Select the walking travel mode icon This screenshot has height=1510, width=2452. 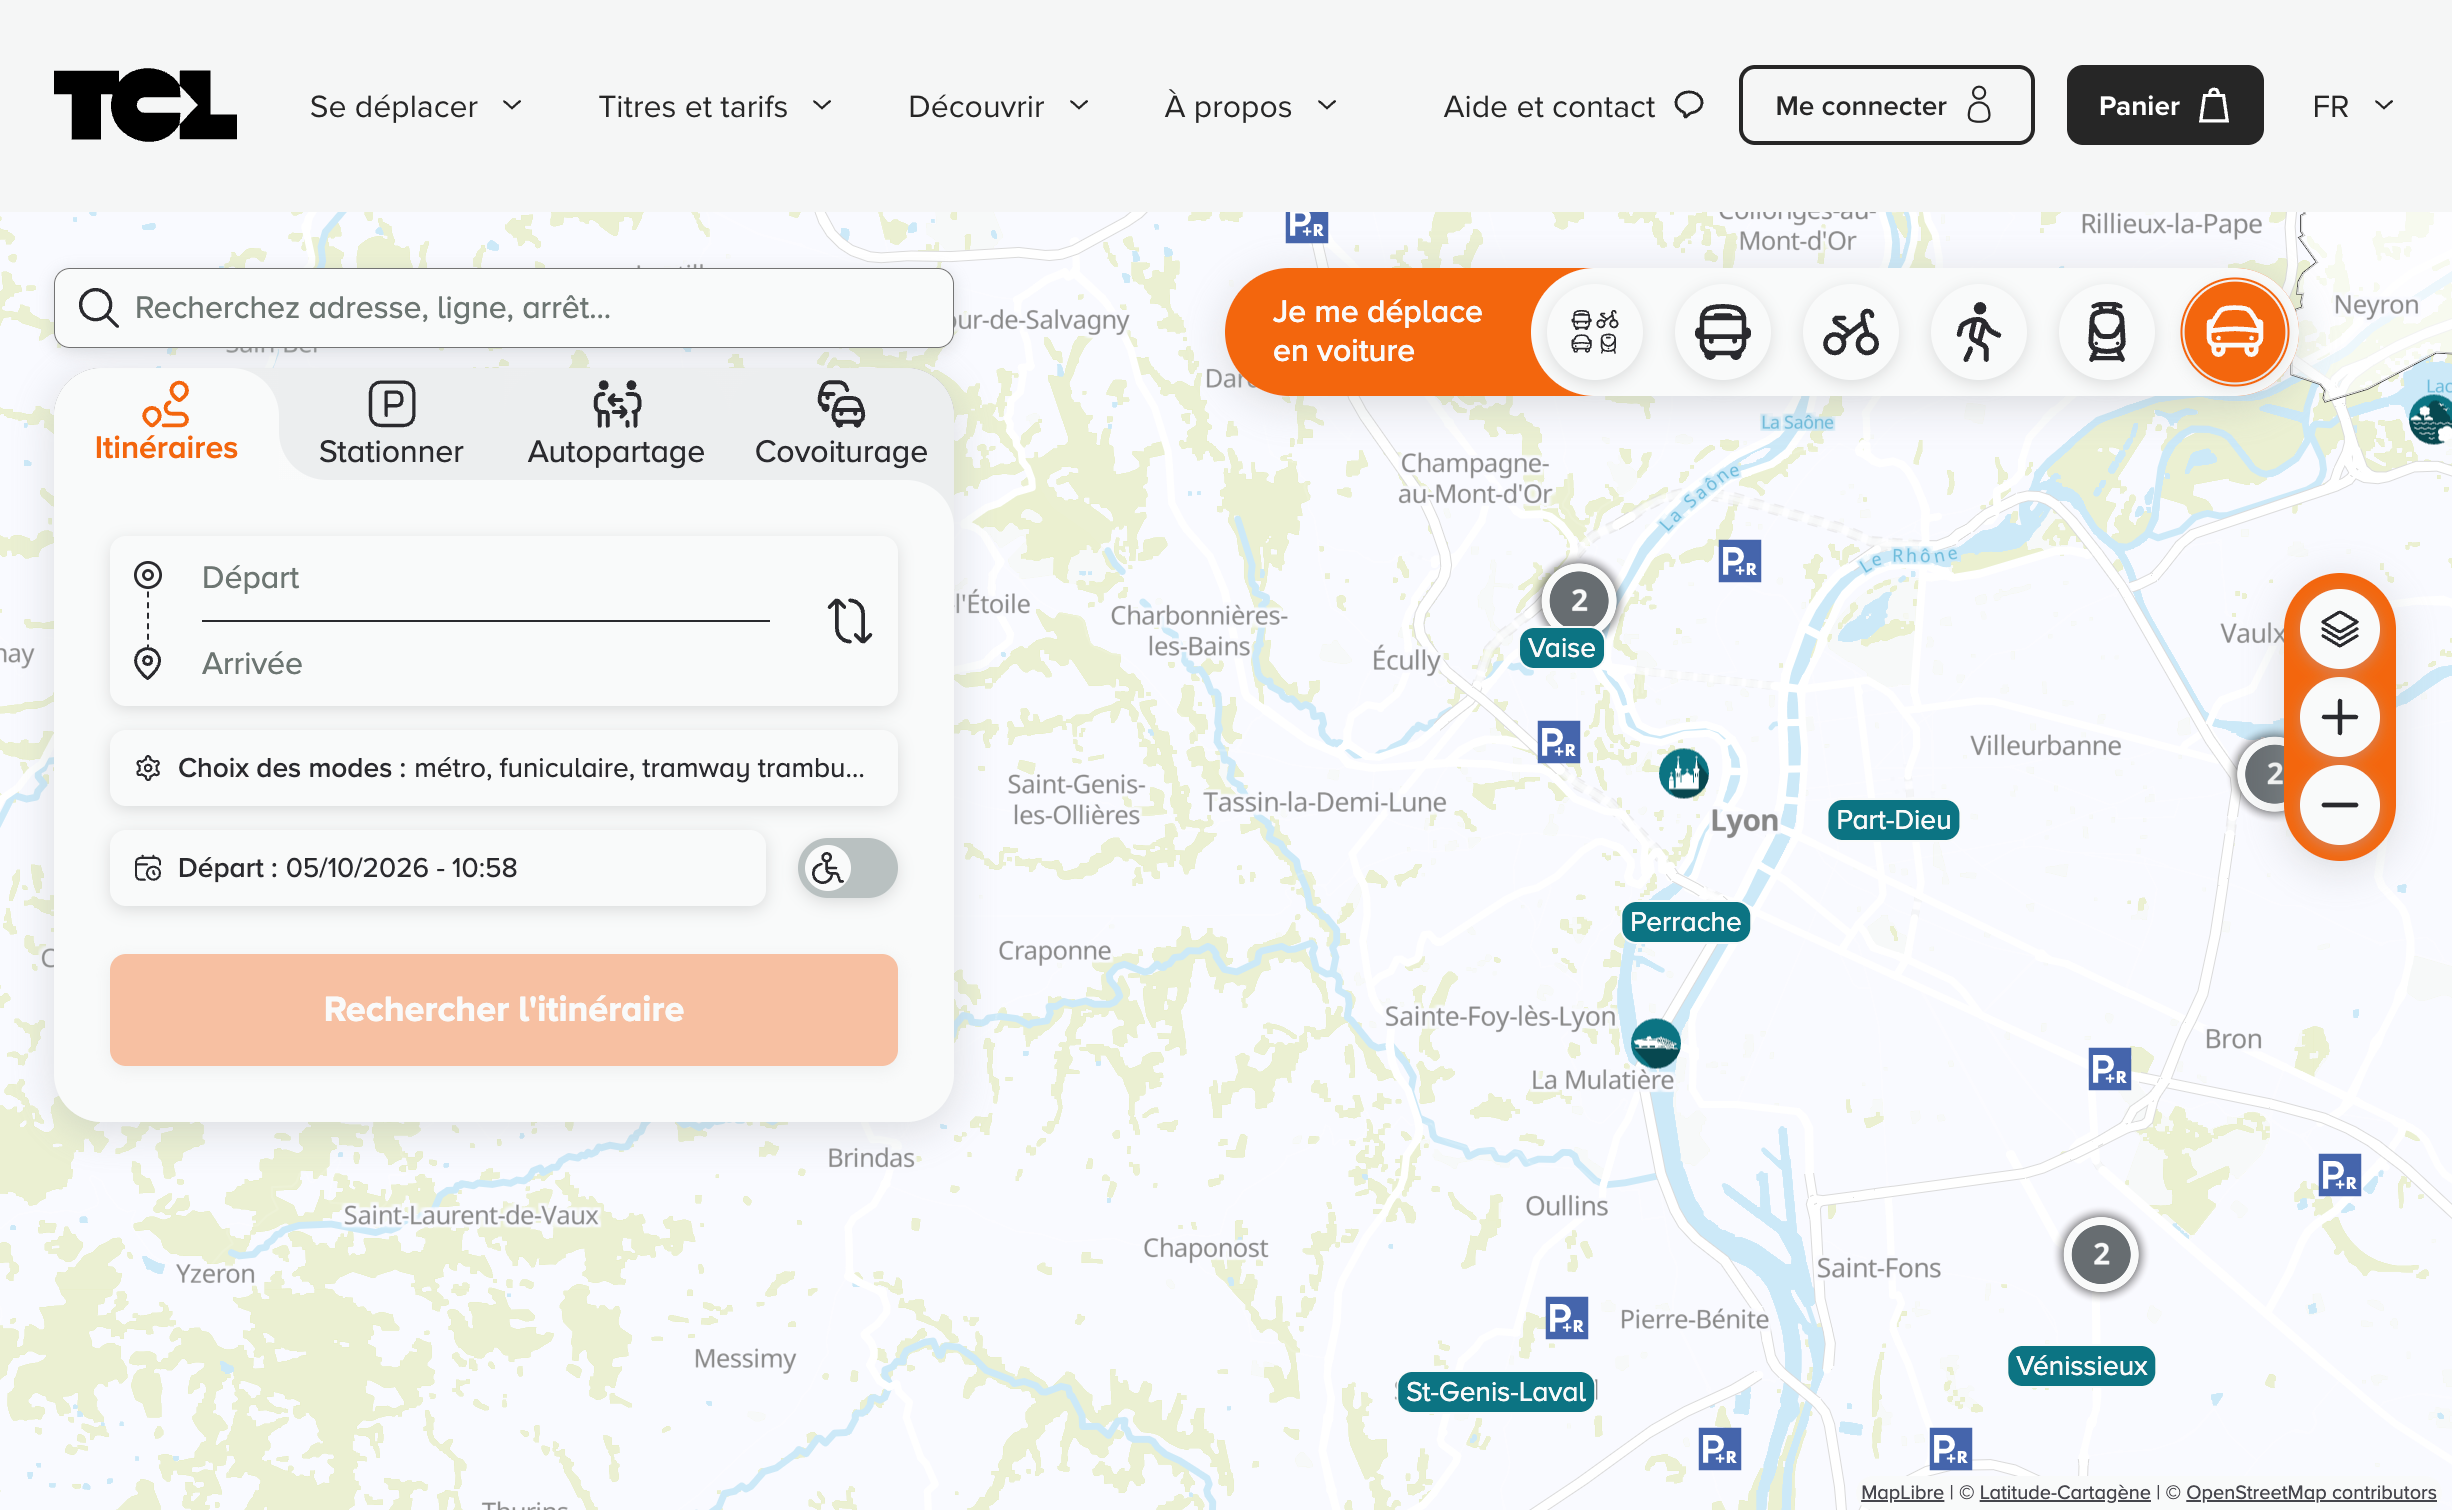point(1978,332)
